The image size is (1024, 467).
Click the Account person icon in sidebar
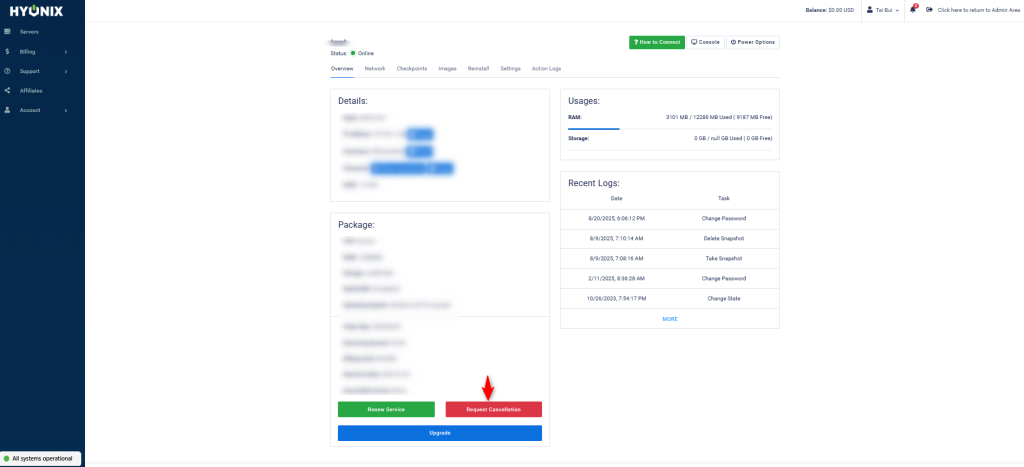coord(8,110)
